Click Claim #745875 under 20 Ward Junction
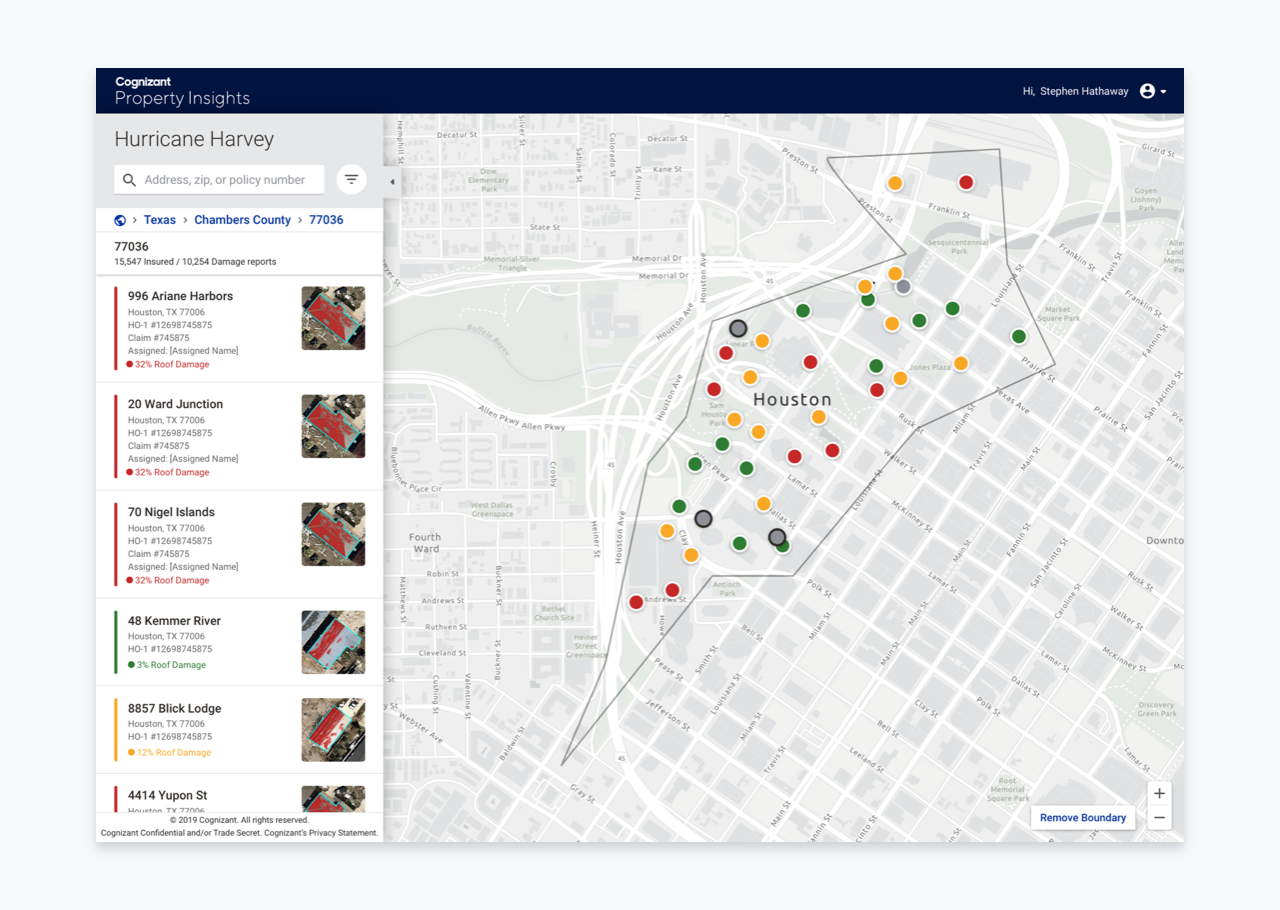Image resolution: width=1280 pixels, height=910 pixels. pos(159,446)
